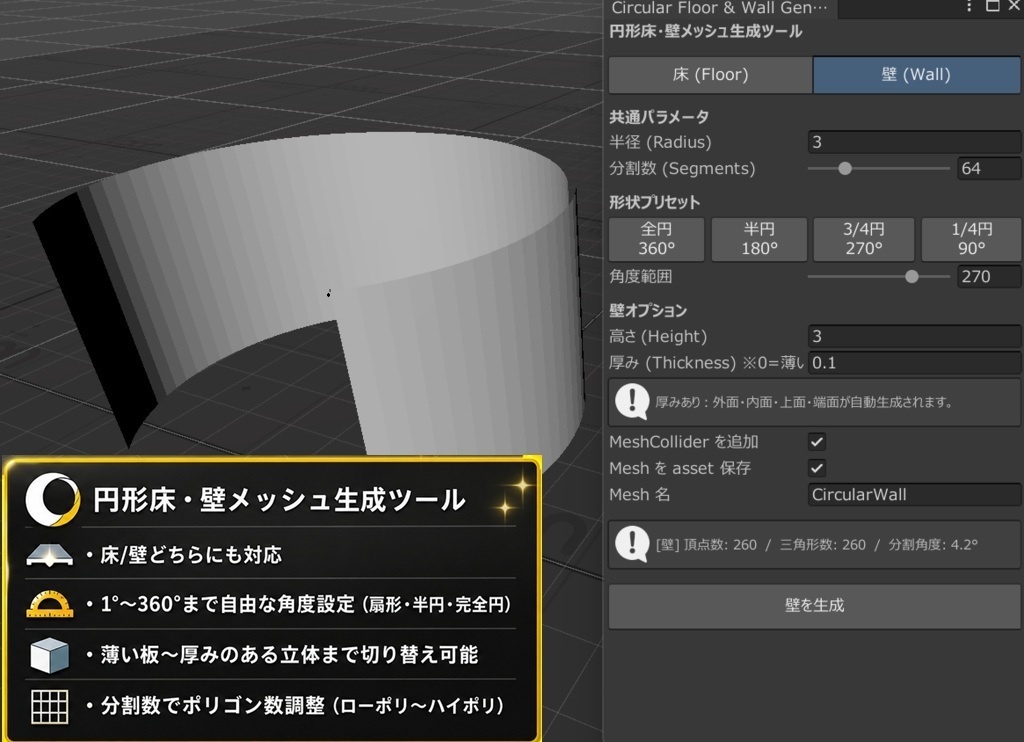Click the 高さ (Height) label
This screenshot has height=742, width=1024.
(658, 336)
